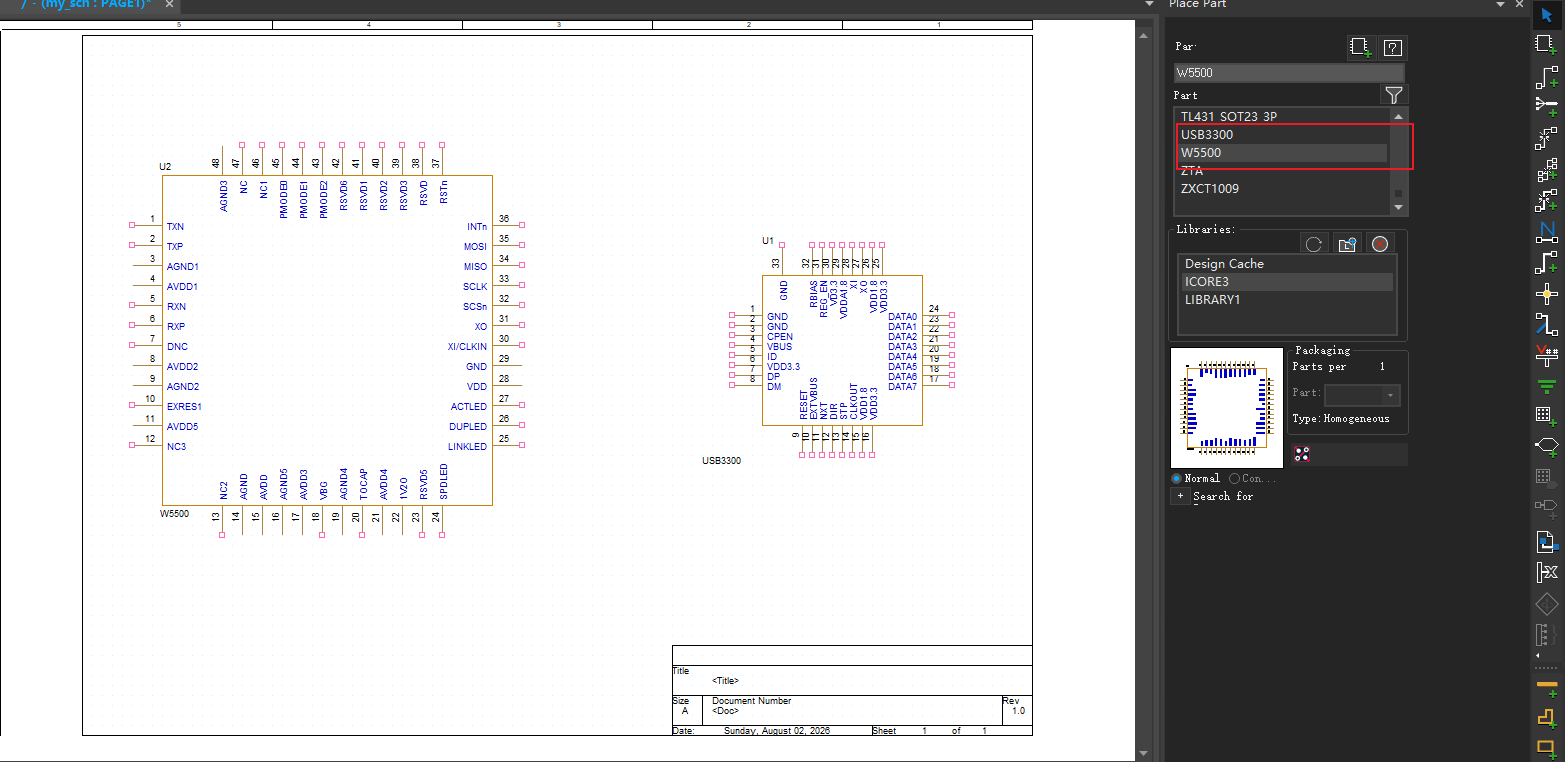The image size is (1565, 762).
Task: Close the my_sch PAGE1 tab
Action: pos(170,5)
